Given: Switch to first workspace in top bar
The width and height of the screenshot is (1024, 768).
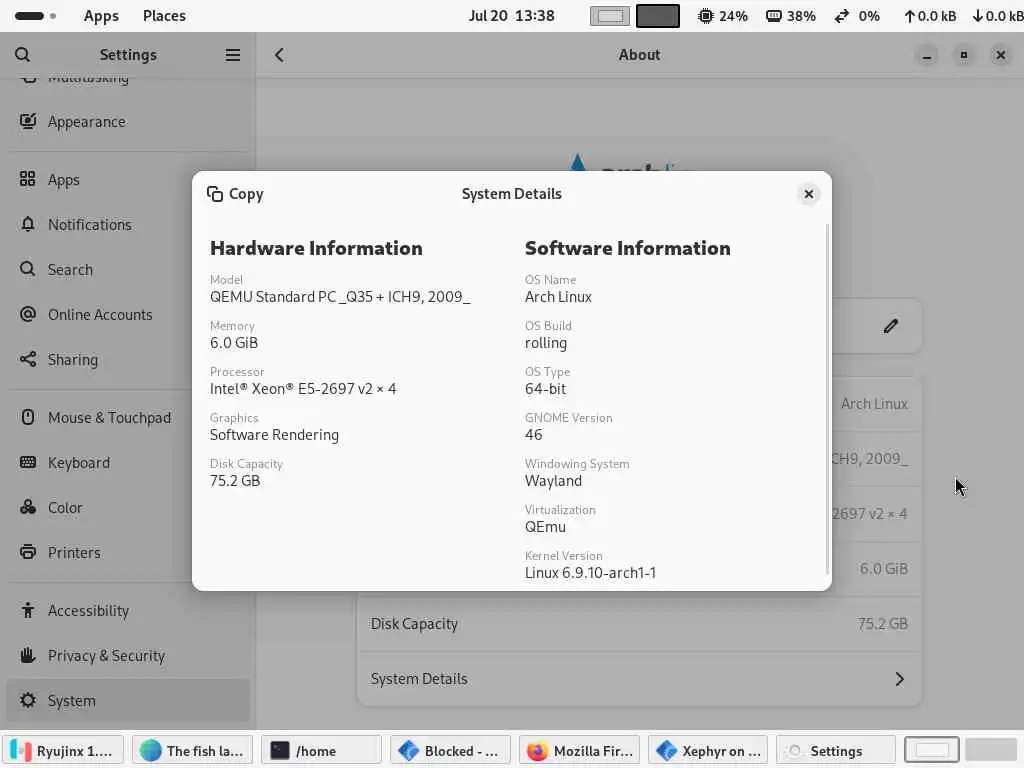Looking at the screenshot, I should (x=610, y=16).
